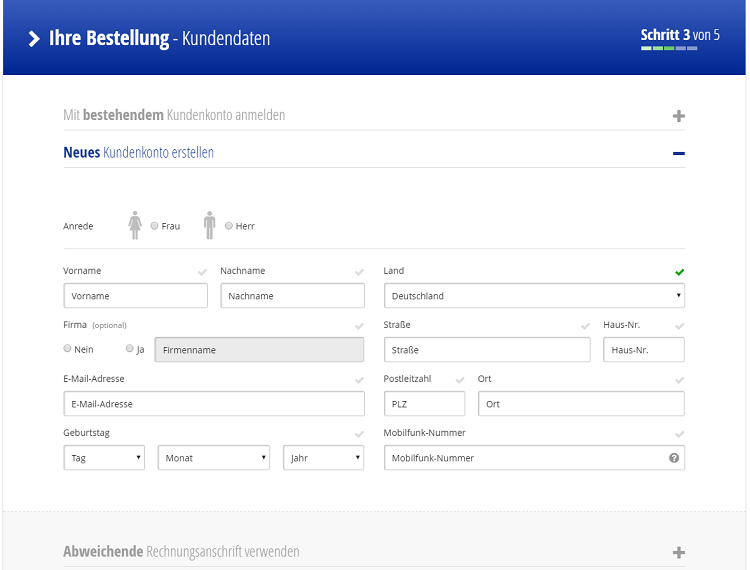Click the green checkmark above Land field
The height and width of the screenshot is (570, 750).
tap(680, 272)
